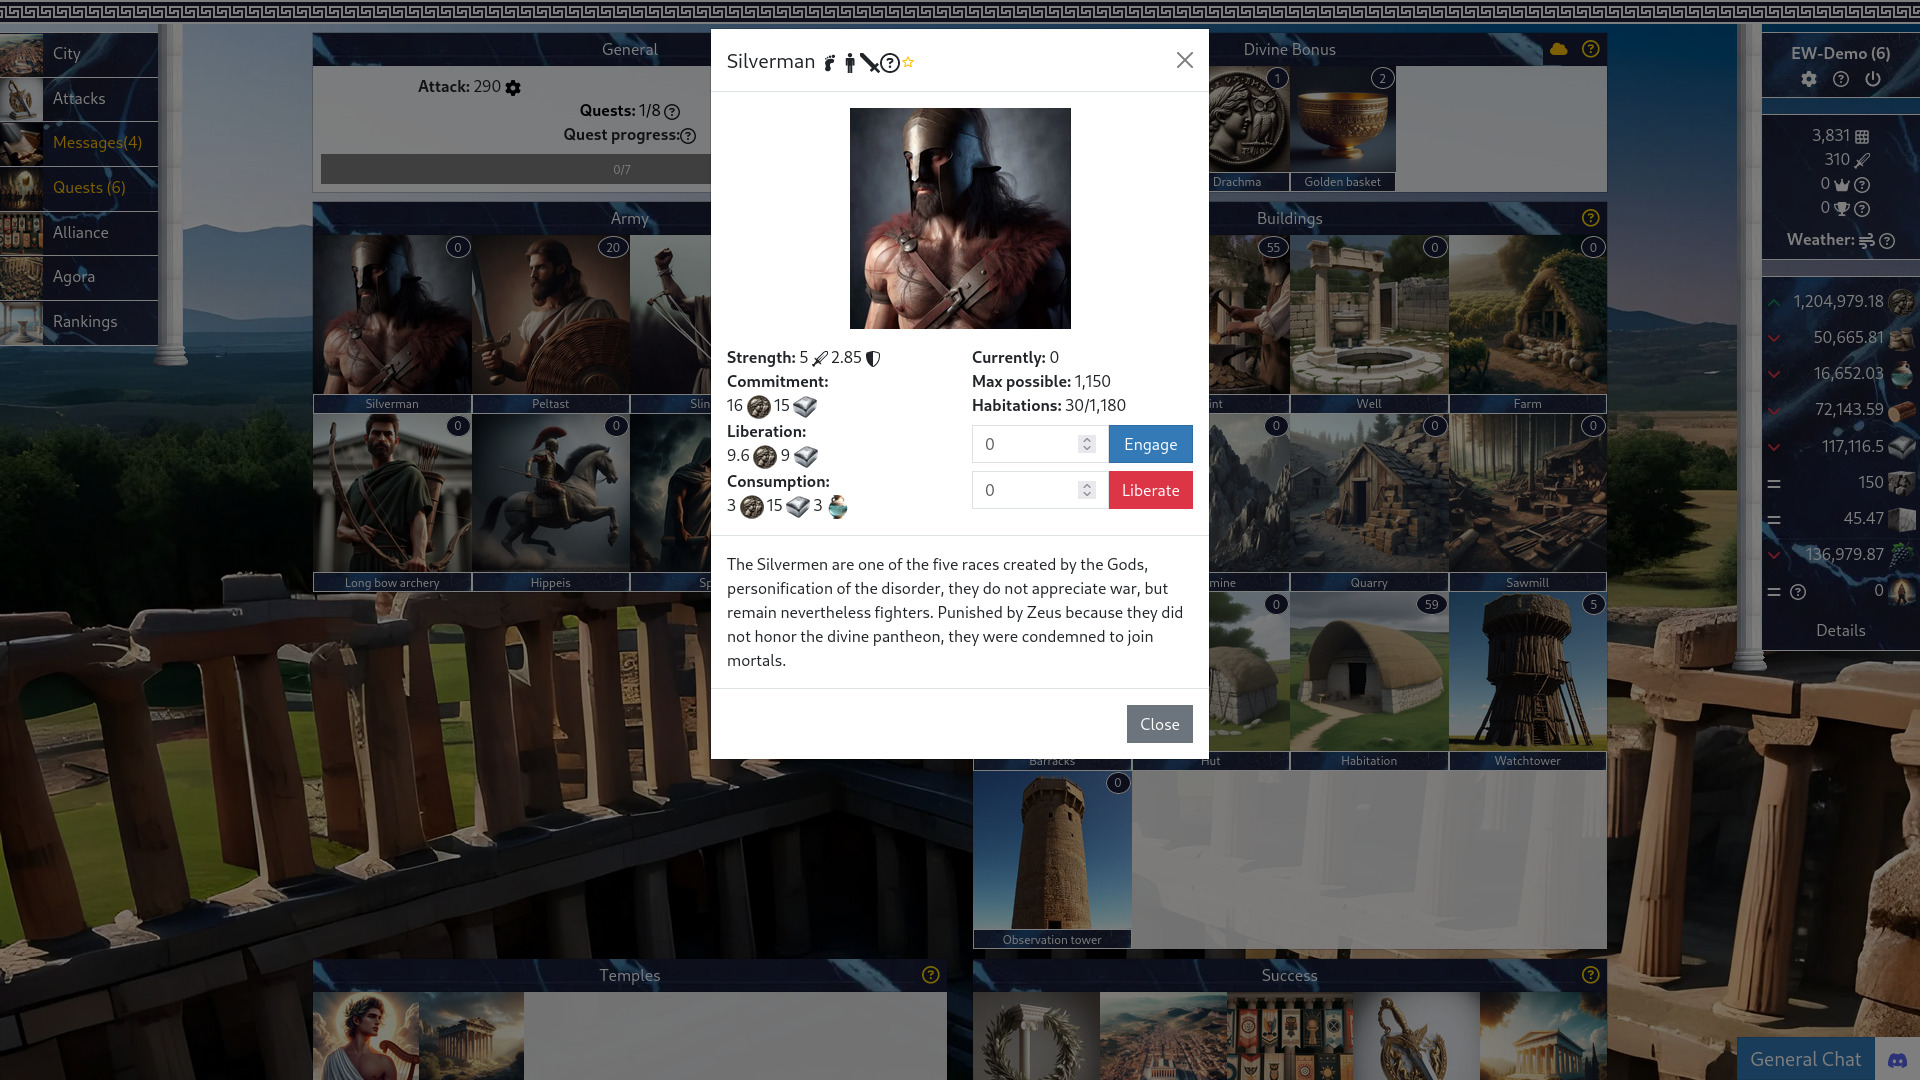Click the Attack settings gear icon
The width and height of the screenshot is (1920, 1080).
pos(513,88)
